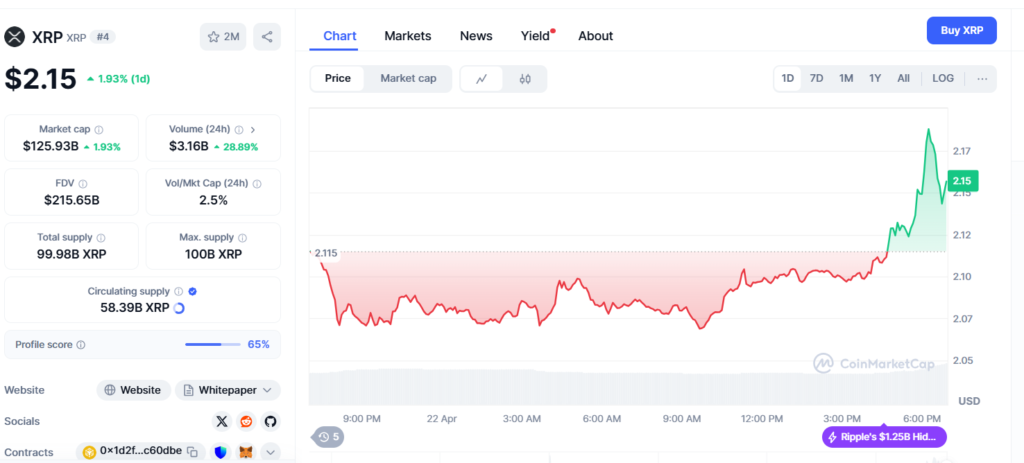1024x463 pixels.
Task: Click the $125.93B market cap value
Action: pos(50,146)
